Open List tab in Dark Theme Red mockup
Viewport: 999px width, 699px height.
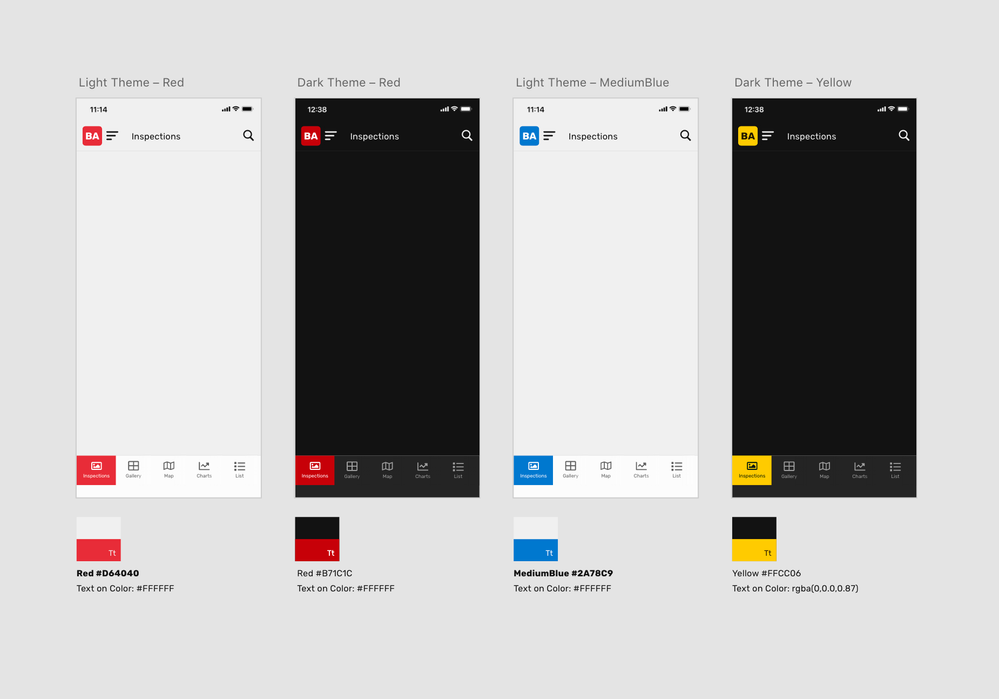click(x=458, y=470)
